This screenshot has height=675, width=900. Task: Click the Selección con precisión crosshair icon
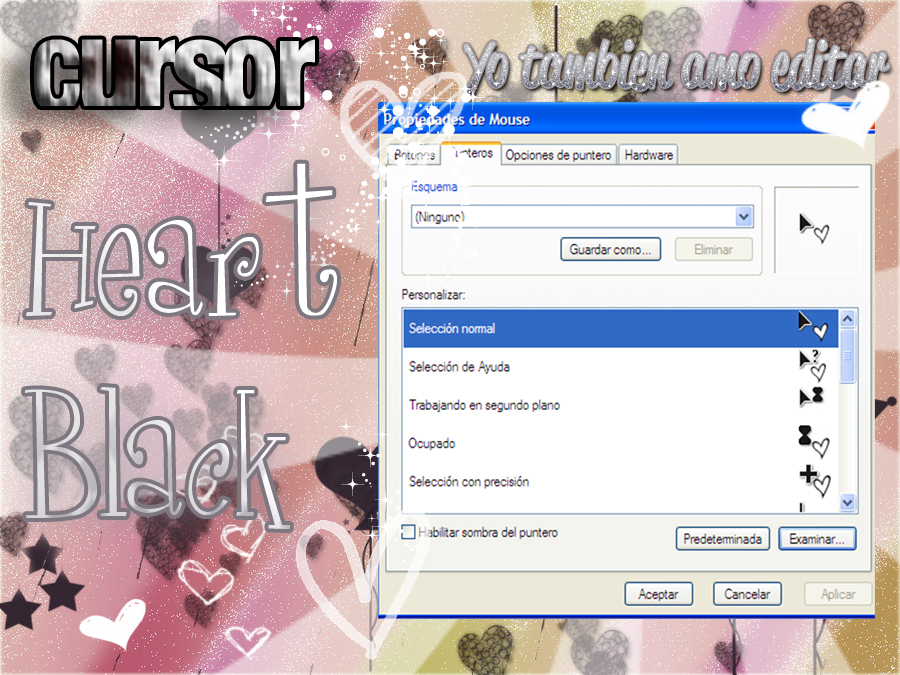(x=814, y=478)
